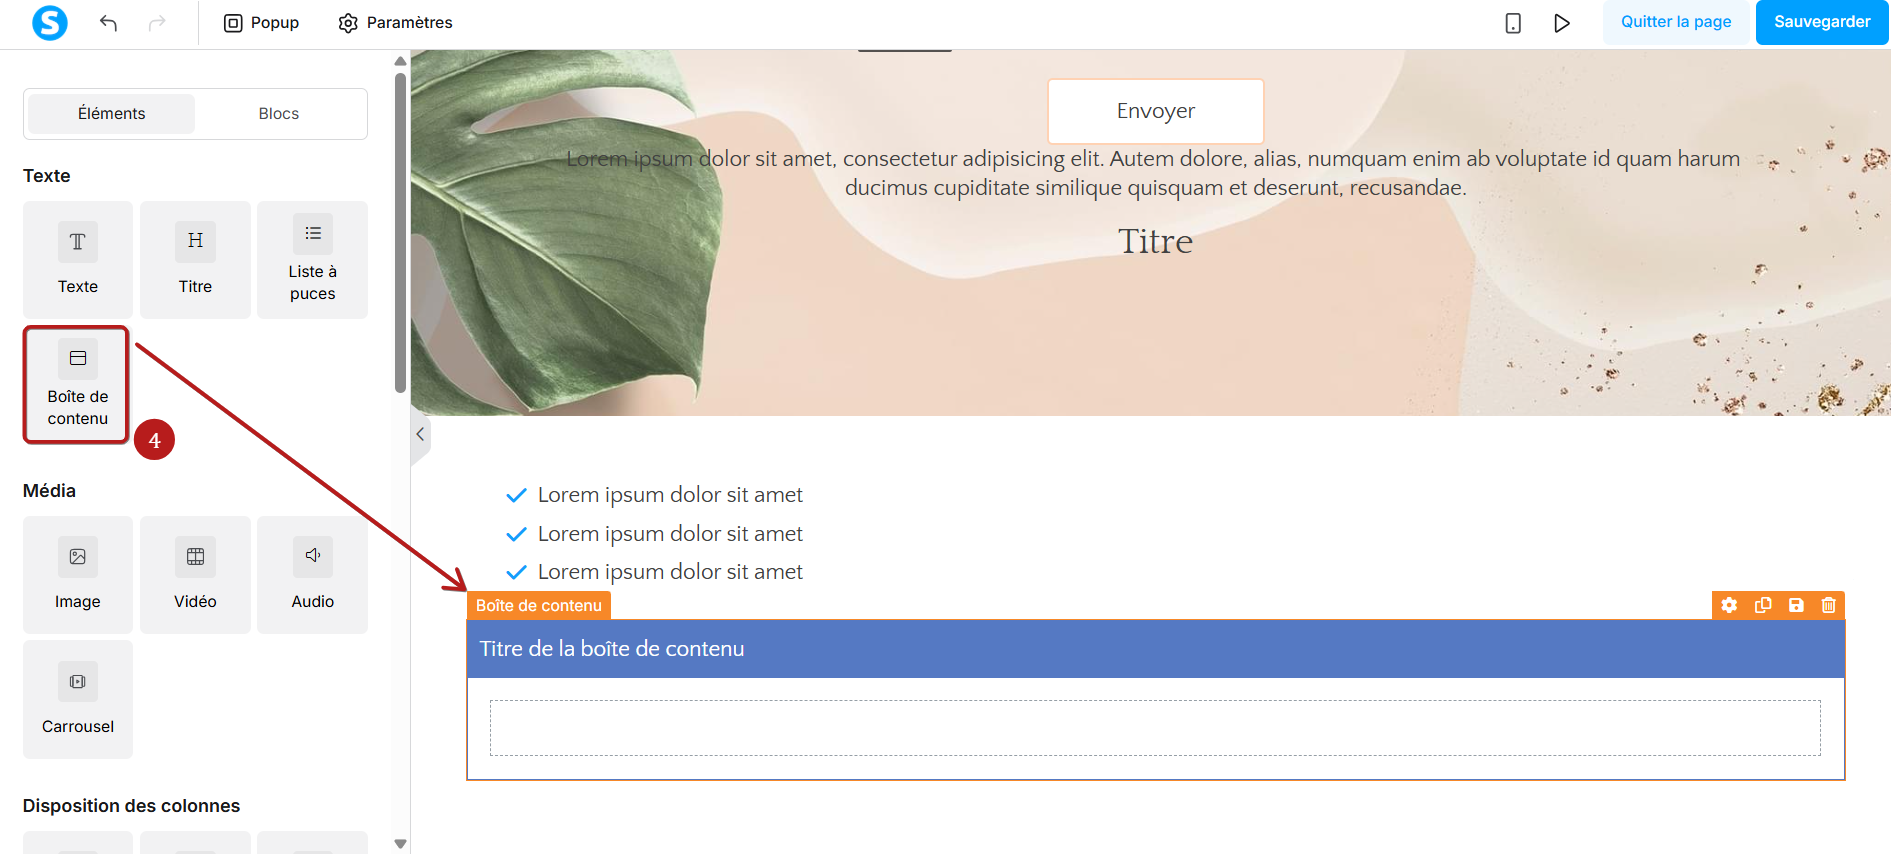Screen dimensions: 1891x861
Task: Pick the Liste à puces element
Action: [x=312, y=260]
